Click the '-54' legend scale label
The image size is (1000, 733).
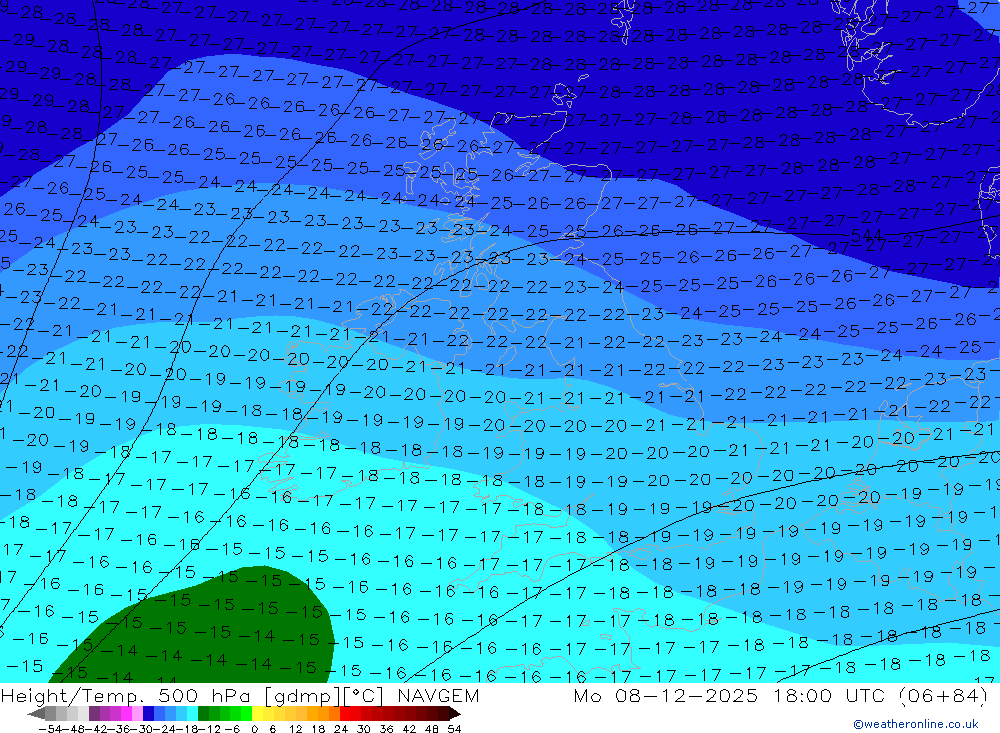50,729
